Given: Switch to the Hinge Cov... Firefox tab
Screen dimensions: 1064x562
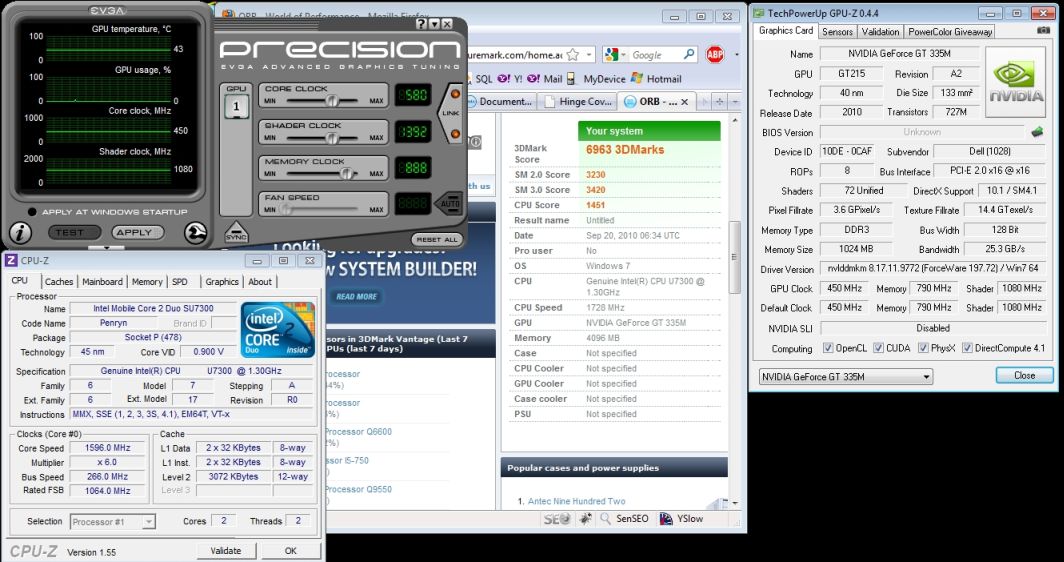Looking at the screenshot, I should [x=579, y=101].
